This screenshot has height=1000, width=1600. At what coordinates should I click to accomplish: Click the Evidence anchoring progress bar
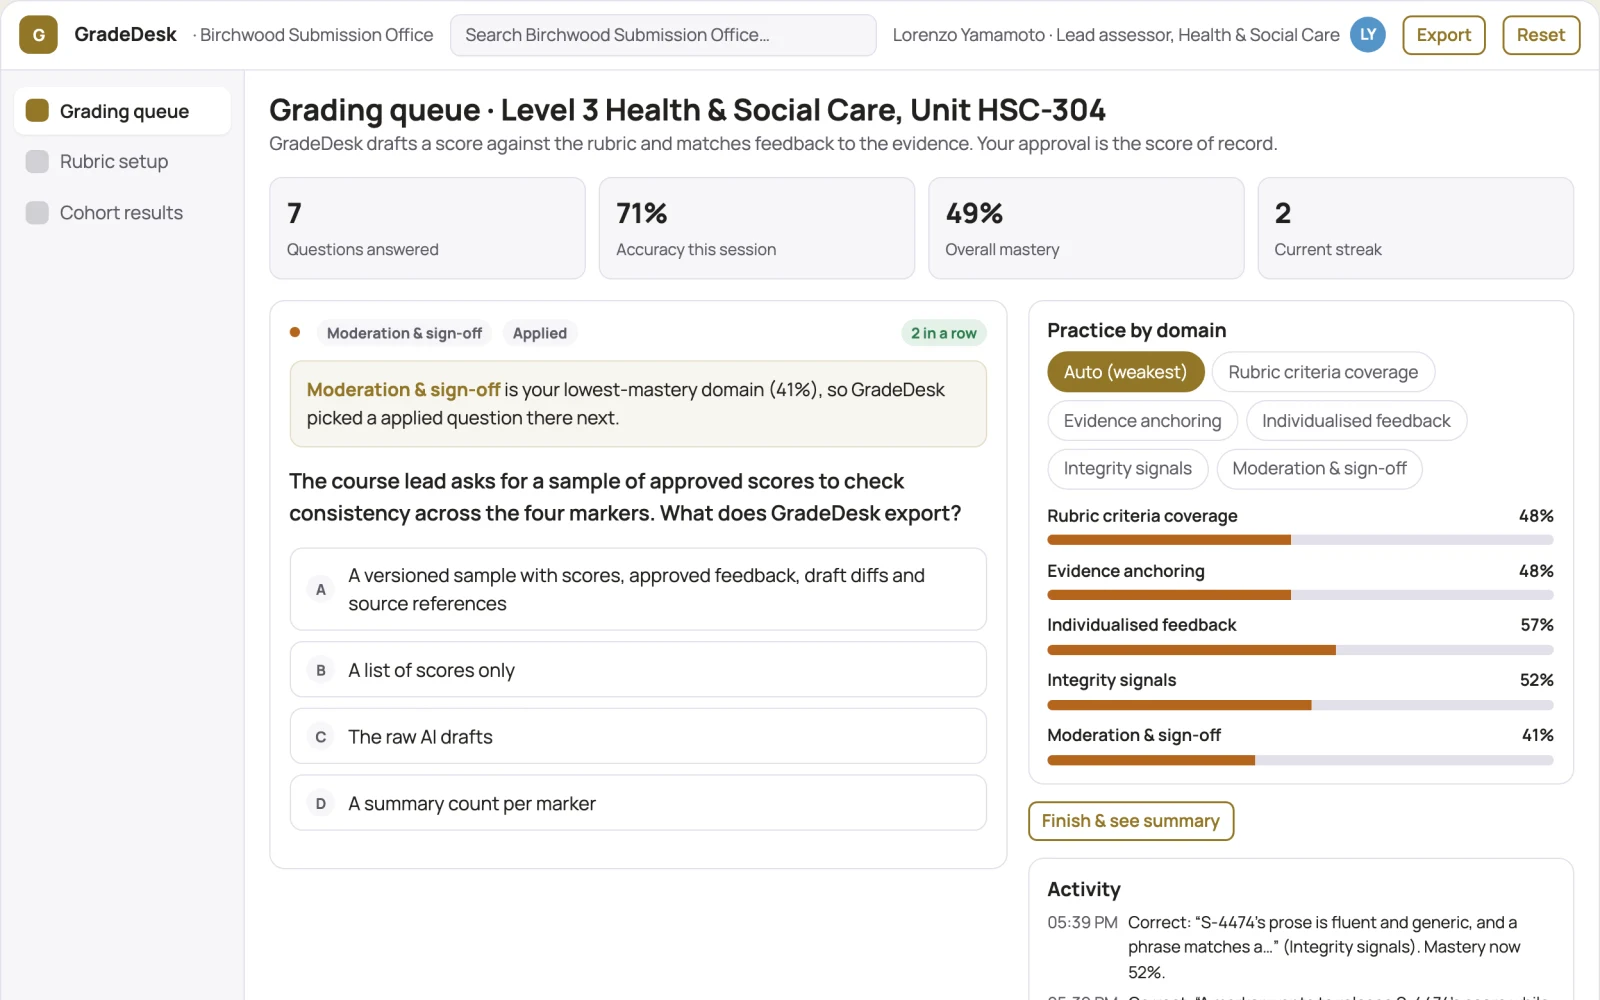click(x=1300, y=595)
